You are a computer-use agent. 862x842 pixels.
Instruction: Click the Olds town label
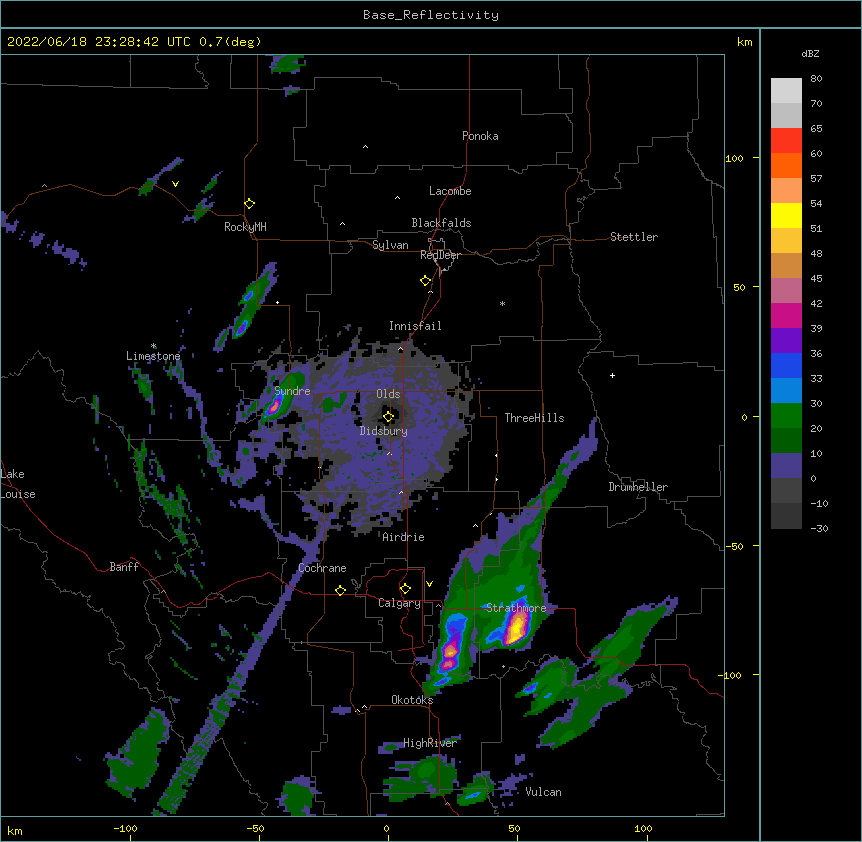coord(388,394)
